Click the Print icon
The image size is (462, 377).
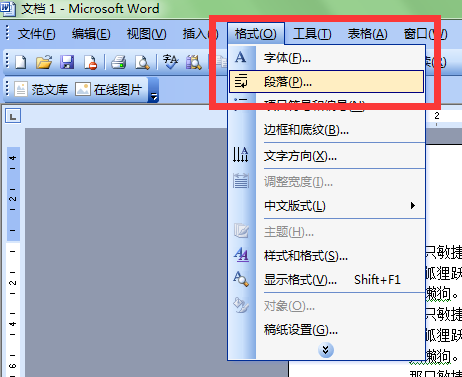coord(118,62)
